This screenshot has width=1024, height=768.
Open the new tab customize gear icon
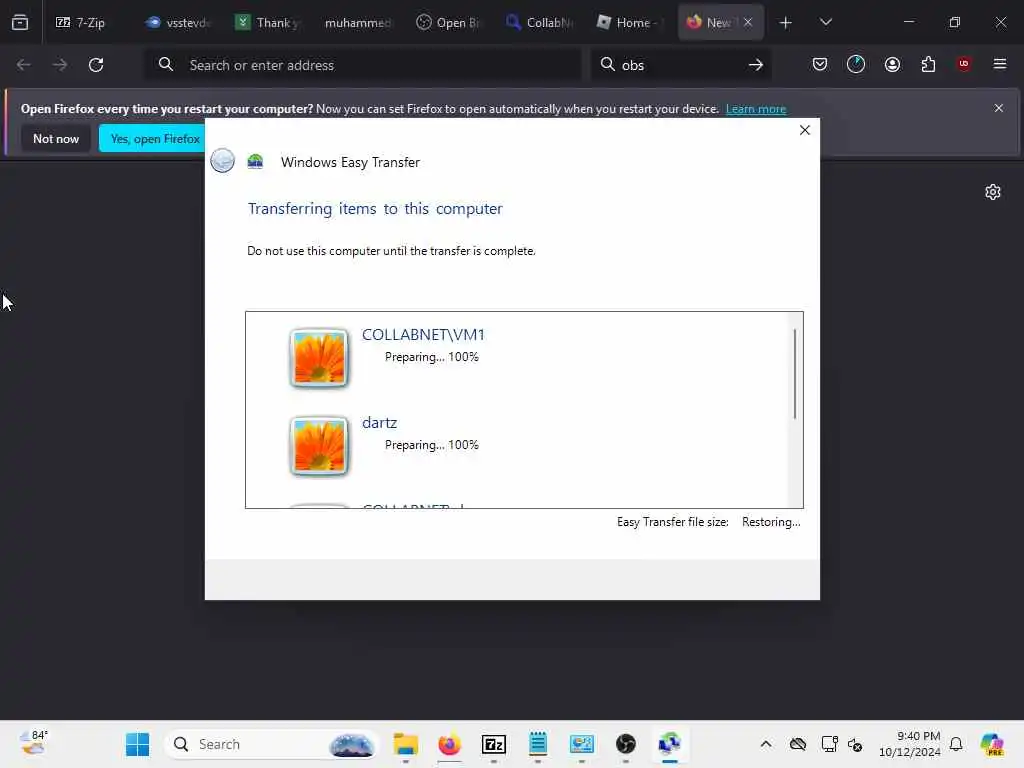[993, 192]
